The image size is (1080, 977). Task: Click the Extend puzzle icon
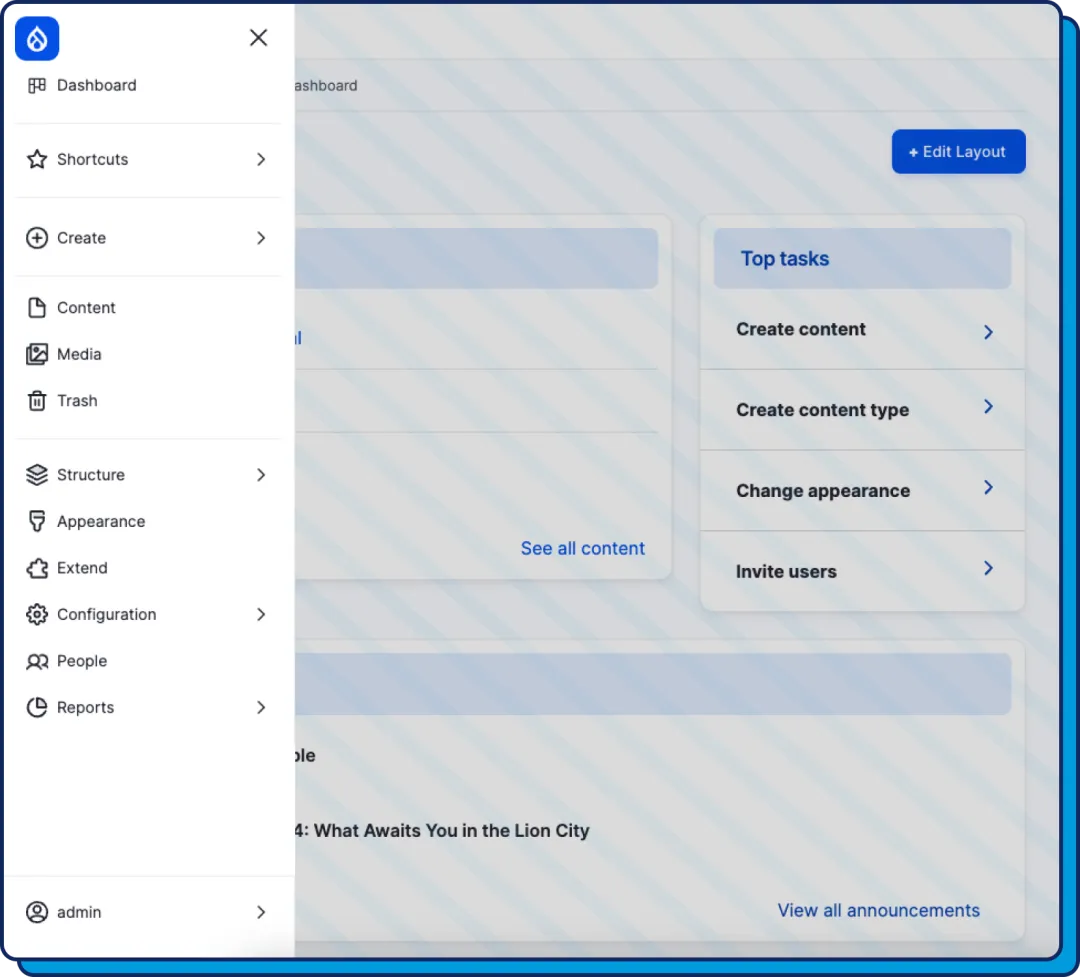coord(37,568)
